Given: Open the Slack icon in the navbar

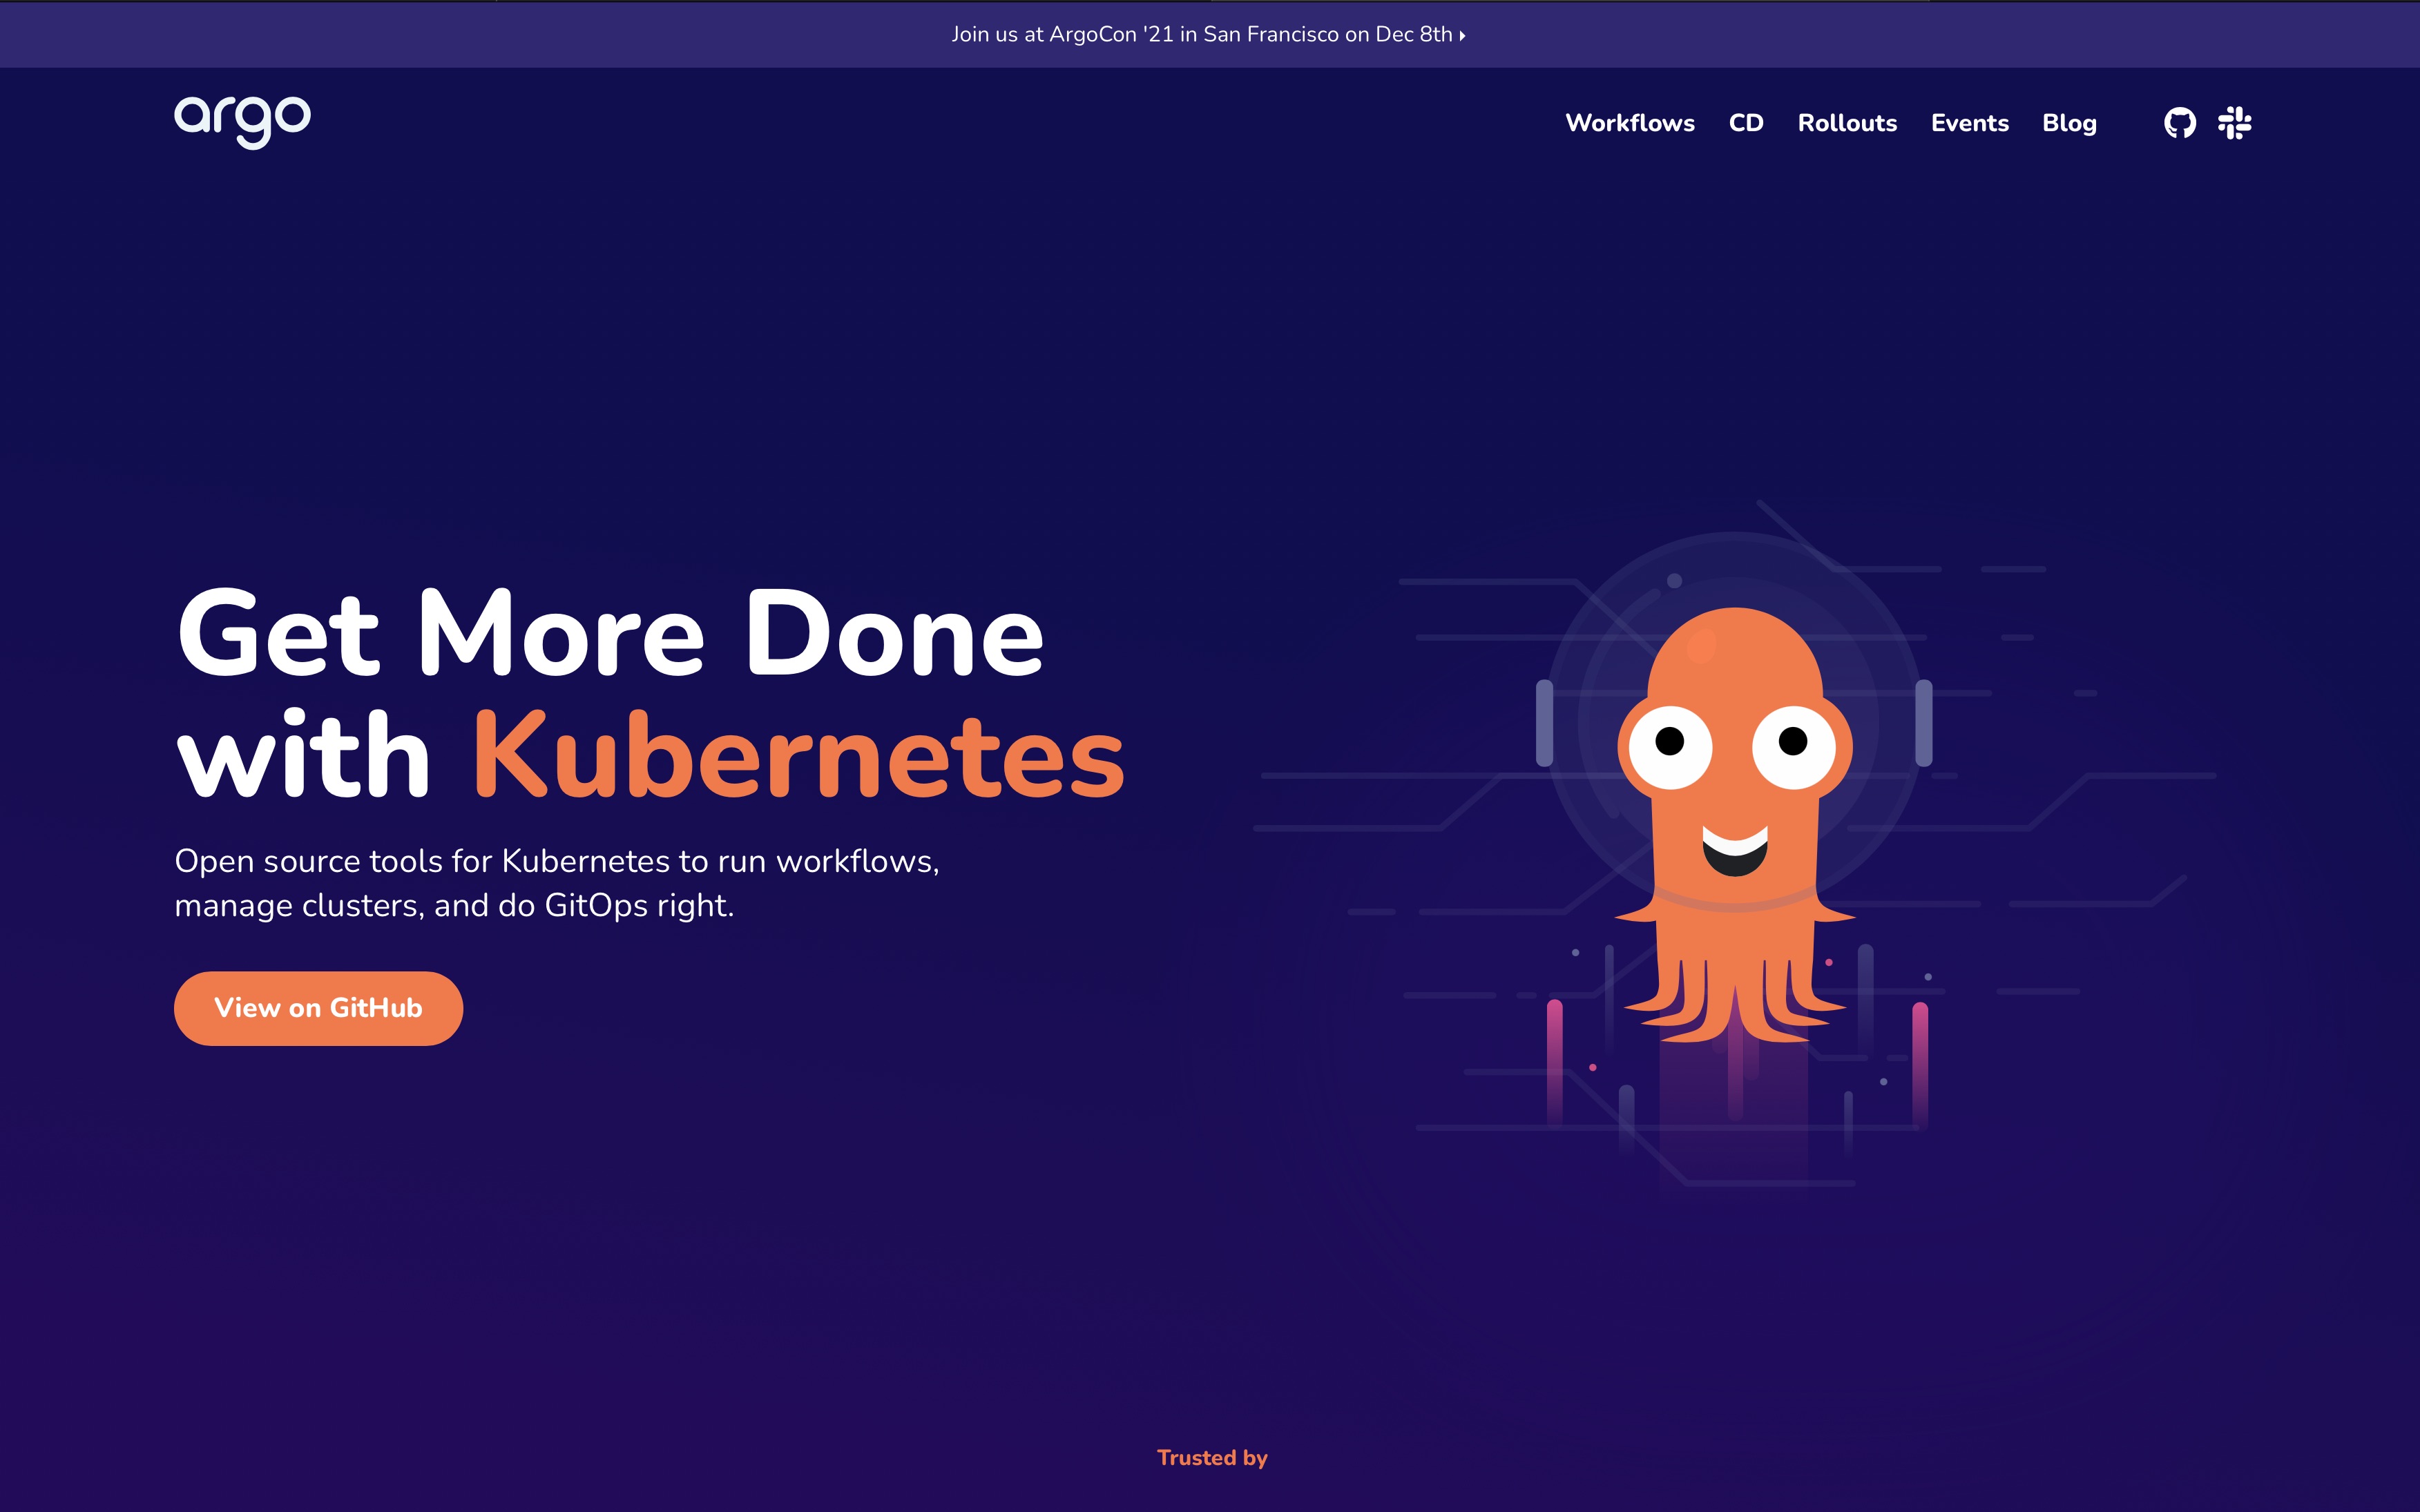Looking at the screenshot, I should tap(2235, 123).
